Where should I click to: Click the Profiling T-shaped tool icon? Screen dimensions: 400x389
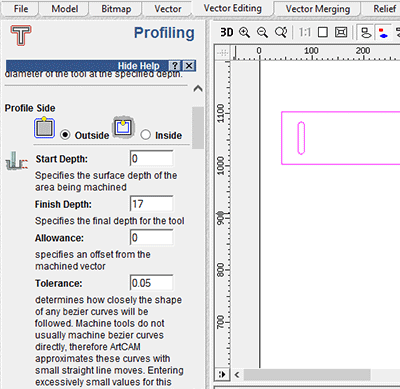(21, 35)
